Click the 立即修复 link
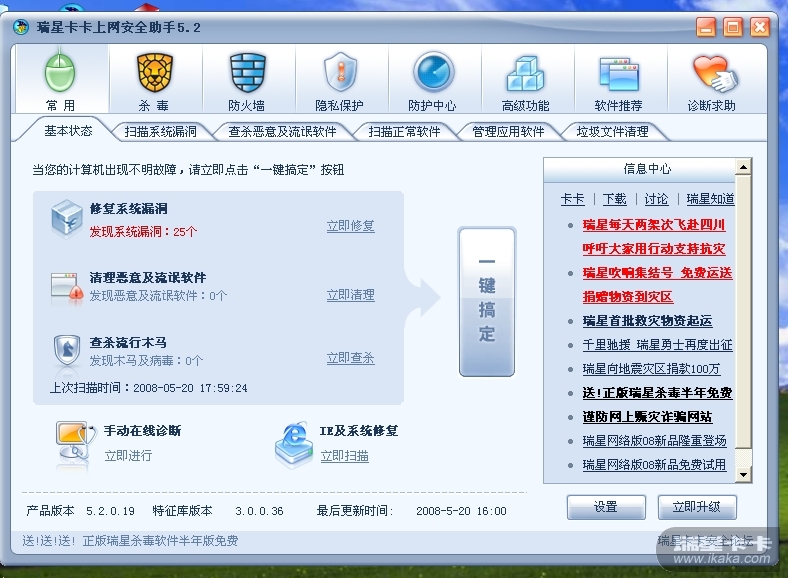 (351, 226)
